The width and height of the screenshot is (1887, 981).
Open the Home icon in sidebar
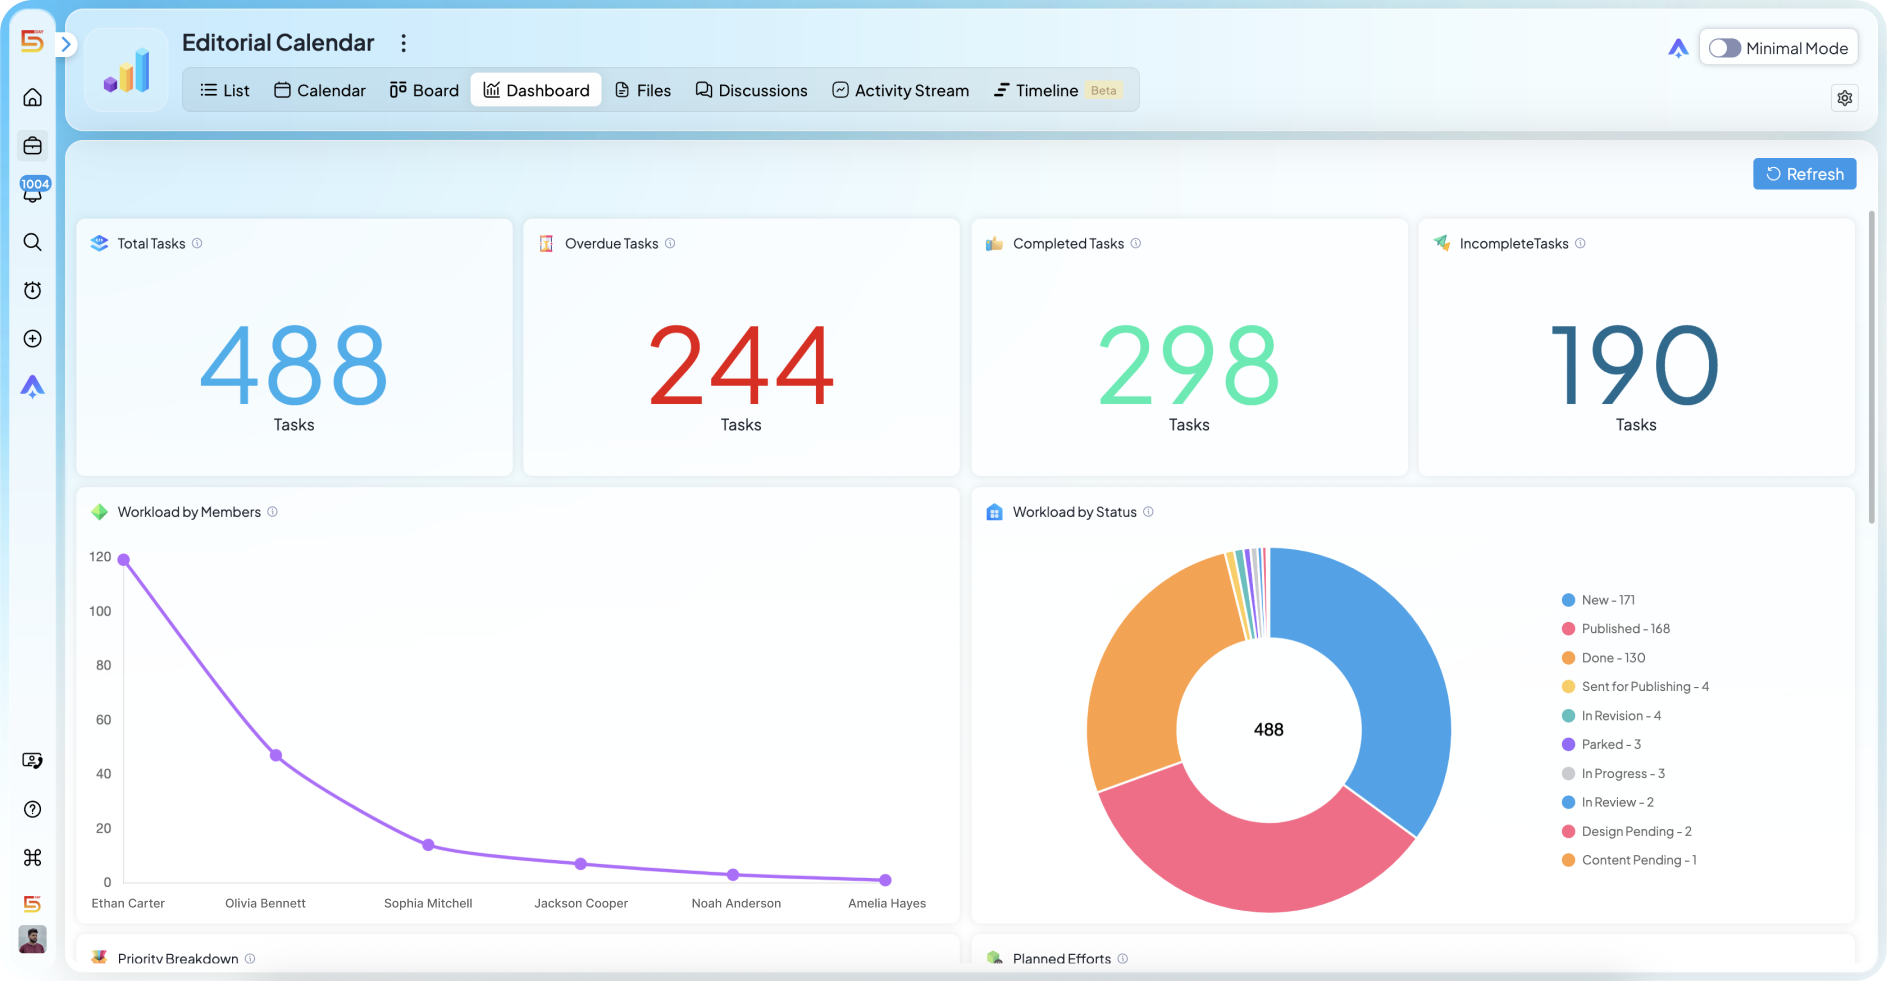pyautogui.click(x=33, y=97)
